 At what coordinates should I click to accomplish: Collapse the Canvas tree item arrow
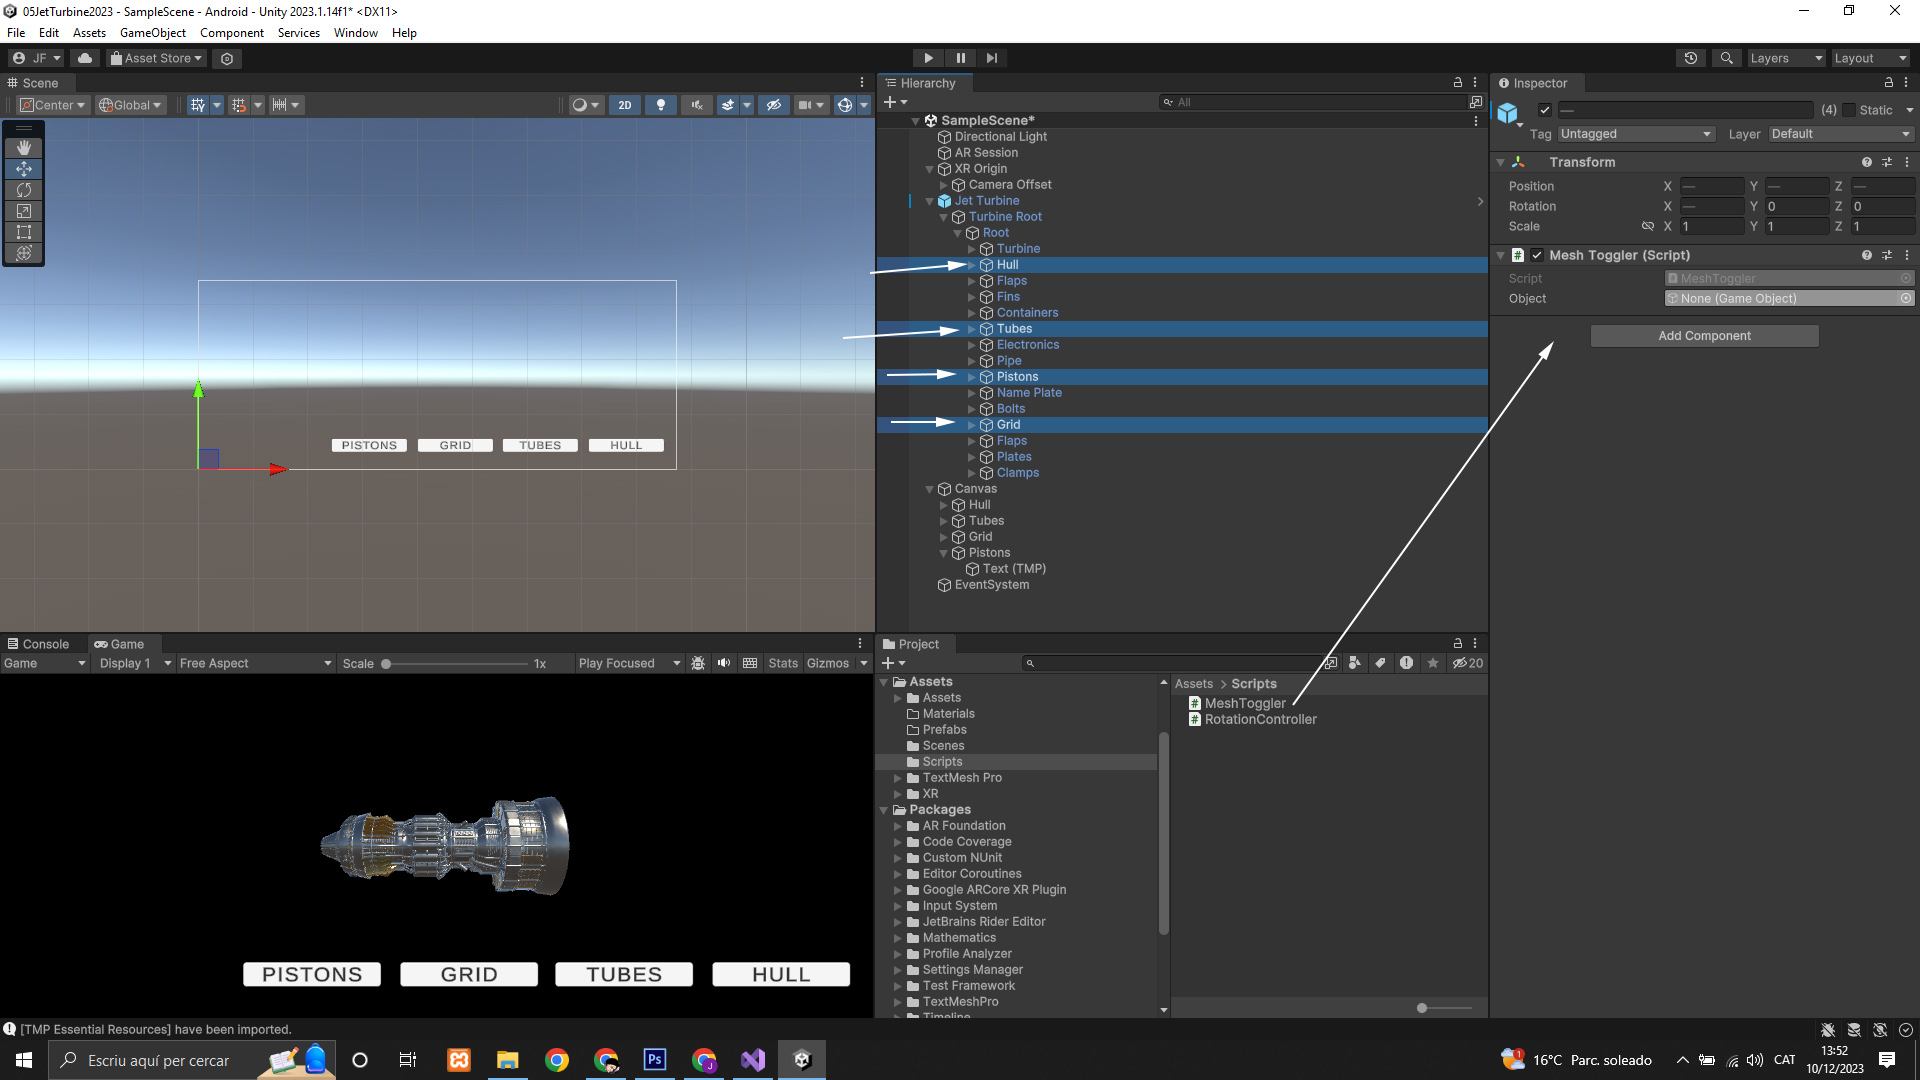(x=929, y=489)
